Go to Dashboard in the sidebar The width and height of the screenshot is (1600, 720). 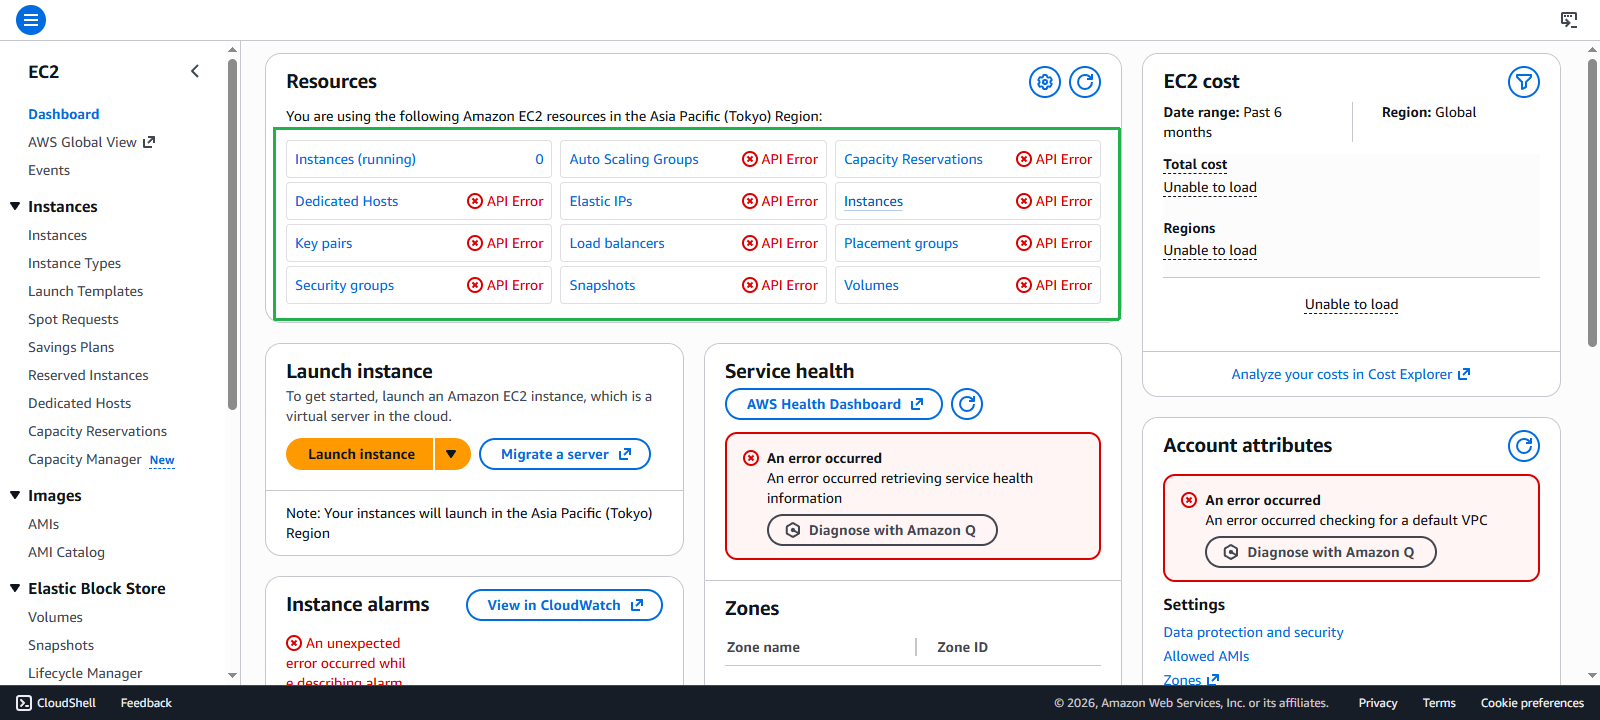coord(64,114)
